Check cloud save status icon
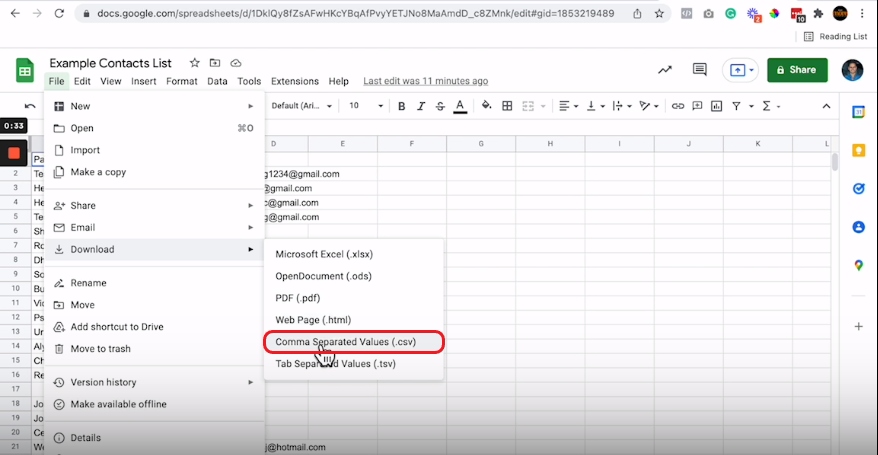The image size is (878, 455). click(x=236, y=63)
